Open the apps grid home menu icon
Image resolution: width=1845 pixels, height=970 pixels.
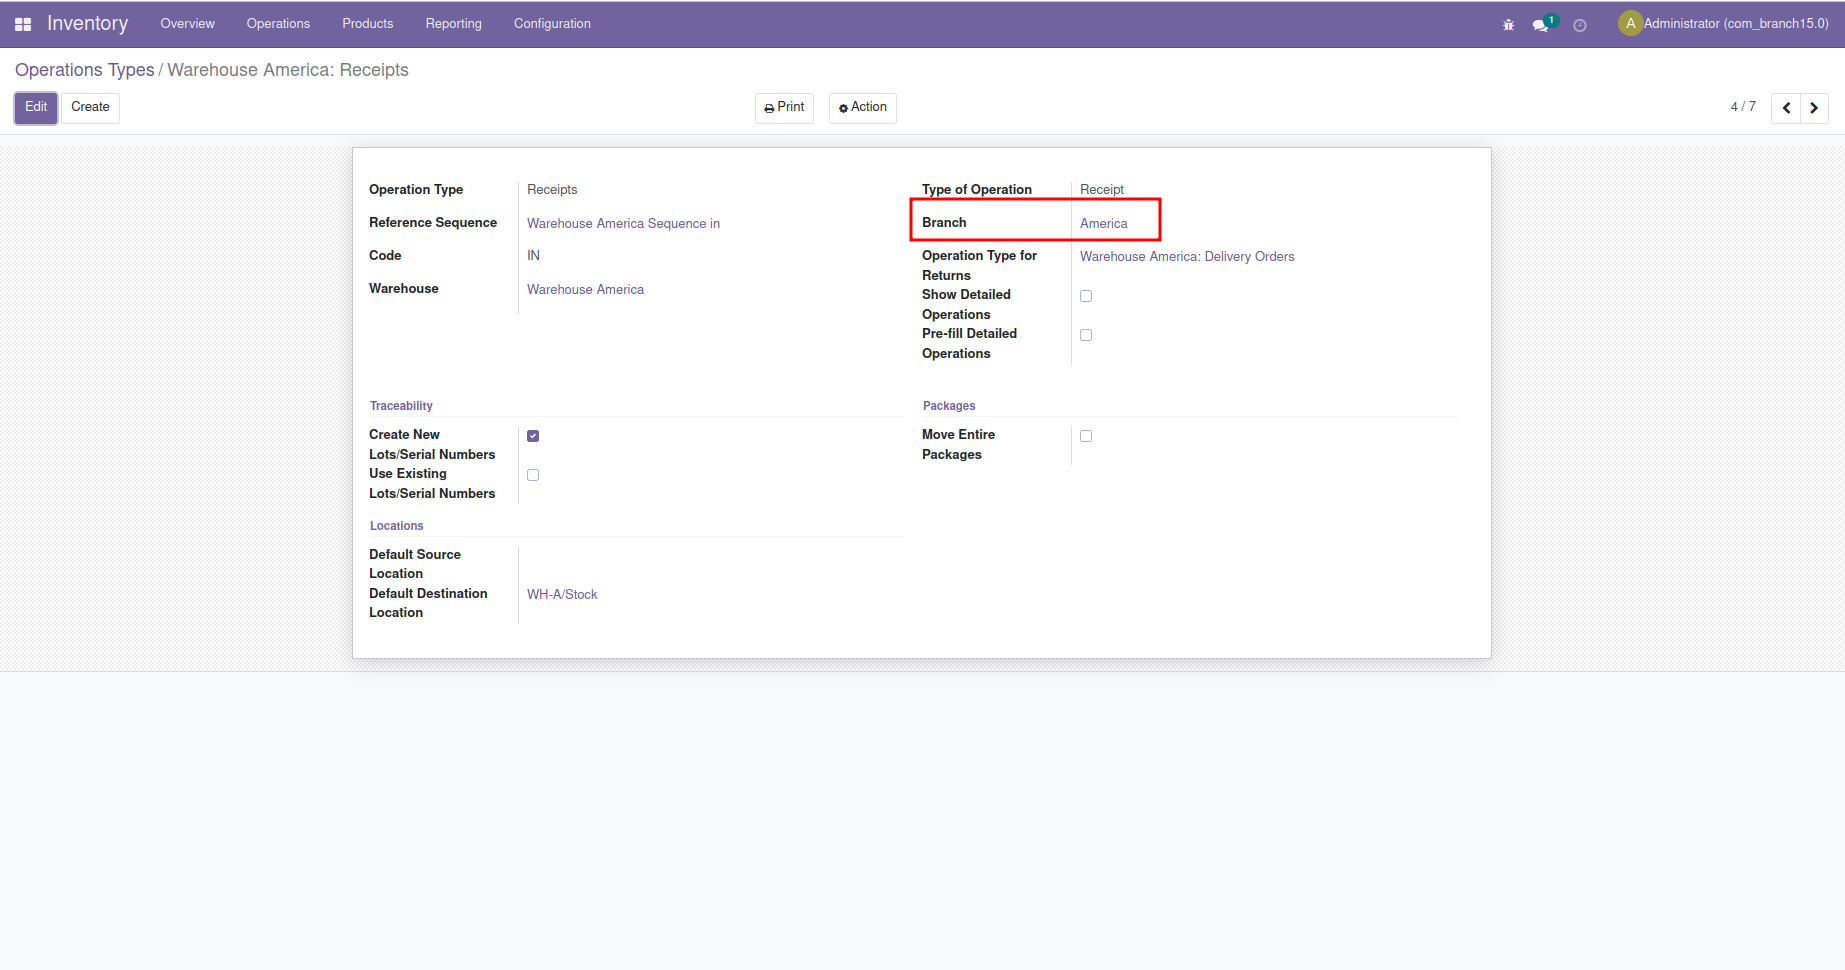point(23,24)
